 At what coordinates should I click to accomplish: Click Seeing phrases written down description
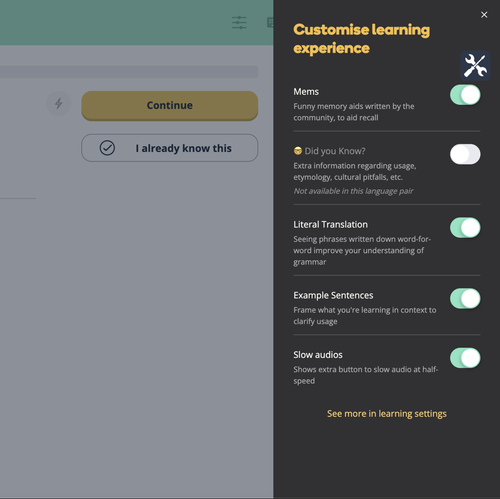click(x=362, y=251)
